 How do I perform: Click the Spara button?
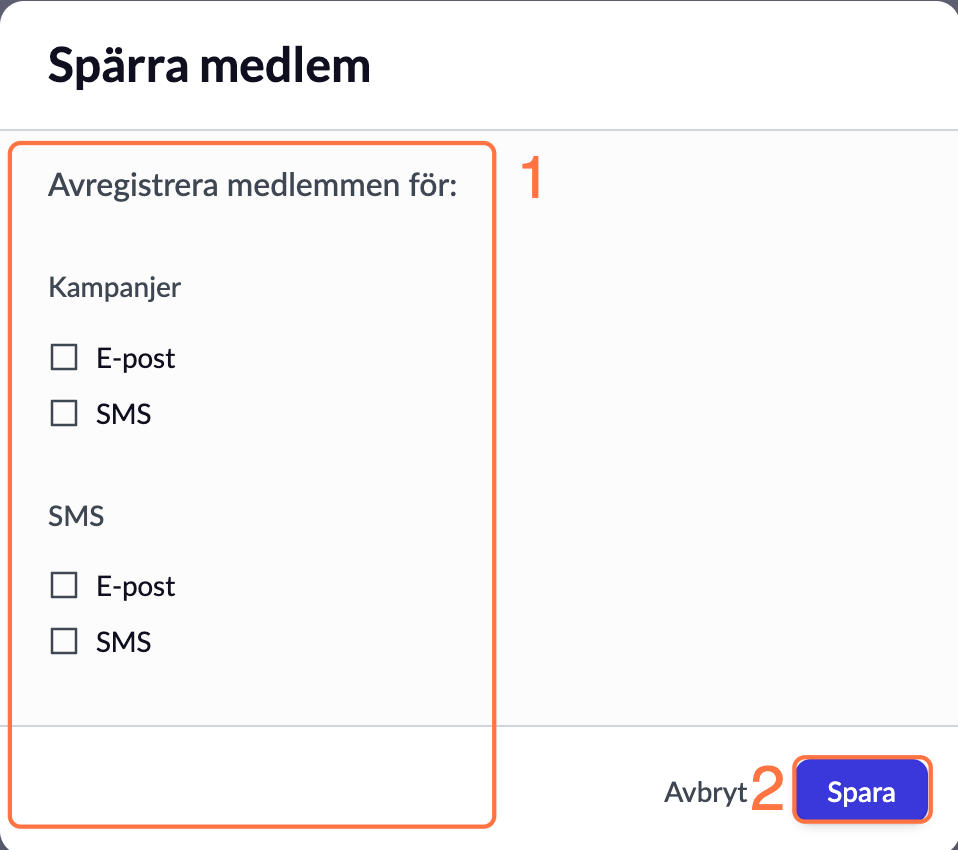pyautogui.click(x=861, y=792)
